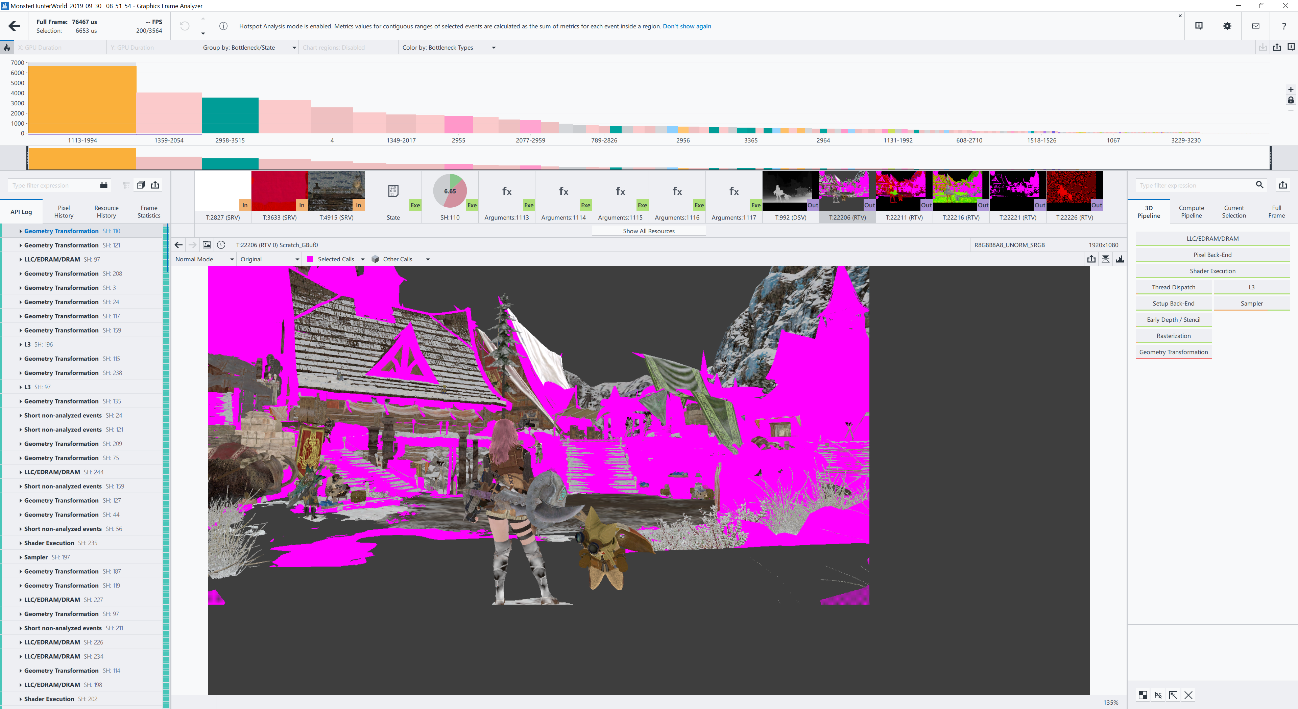
Task: Select the teal 2938-3515 chart bar
Action: (x=230, y=115)
